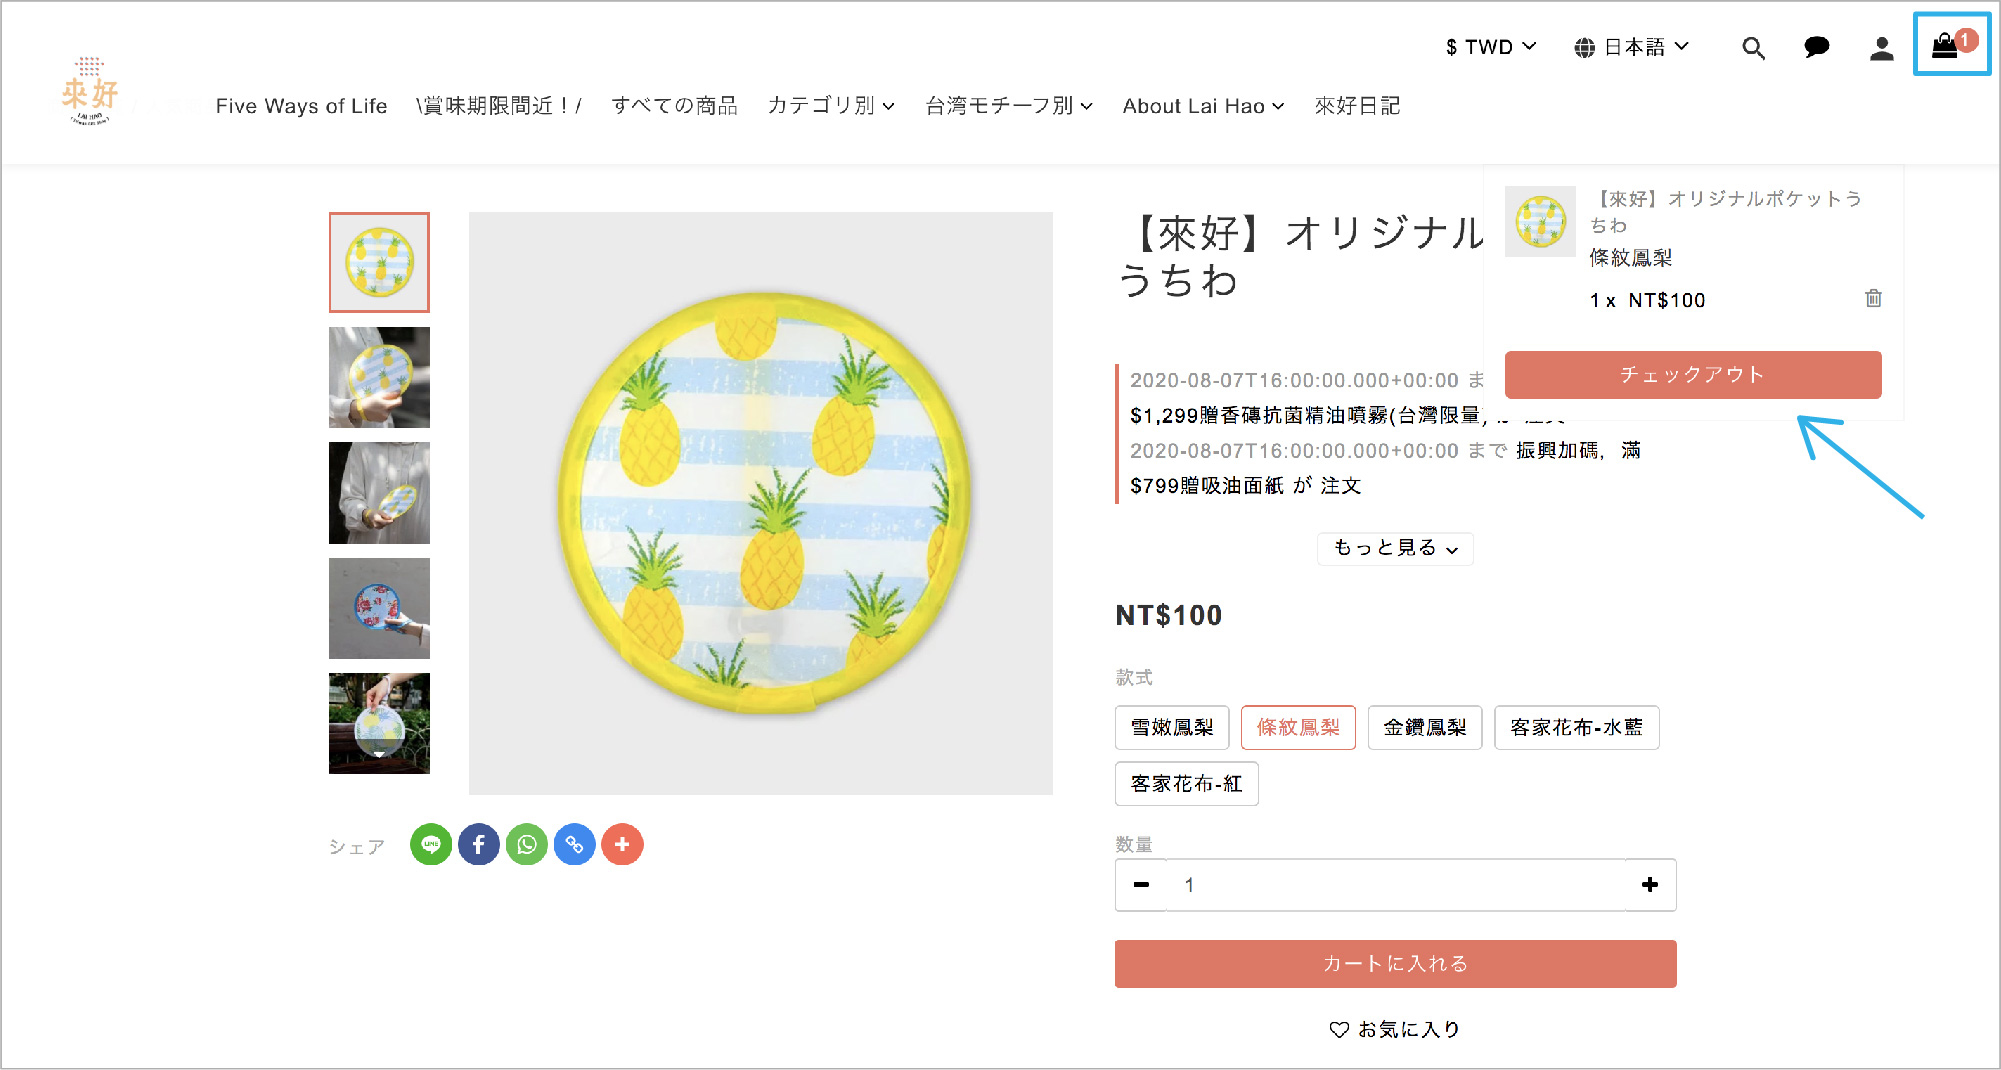
Task: Open the 日本語 language dropdown
Action: point(1631,47)
